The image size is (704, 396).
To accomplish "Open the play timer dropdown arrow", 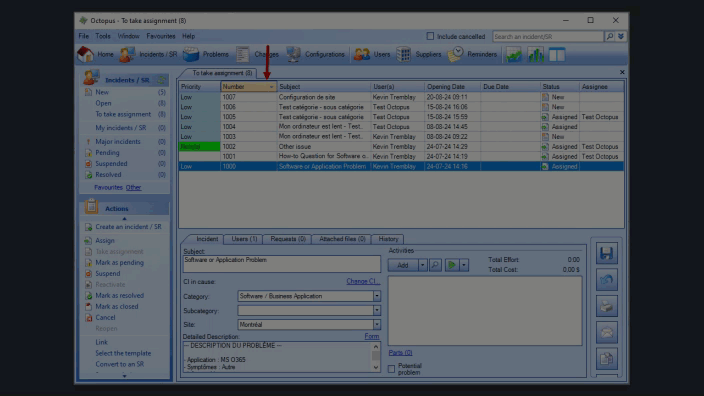I will pyautogui.click(x=464, y=265).
